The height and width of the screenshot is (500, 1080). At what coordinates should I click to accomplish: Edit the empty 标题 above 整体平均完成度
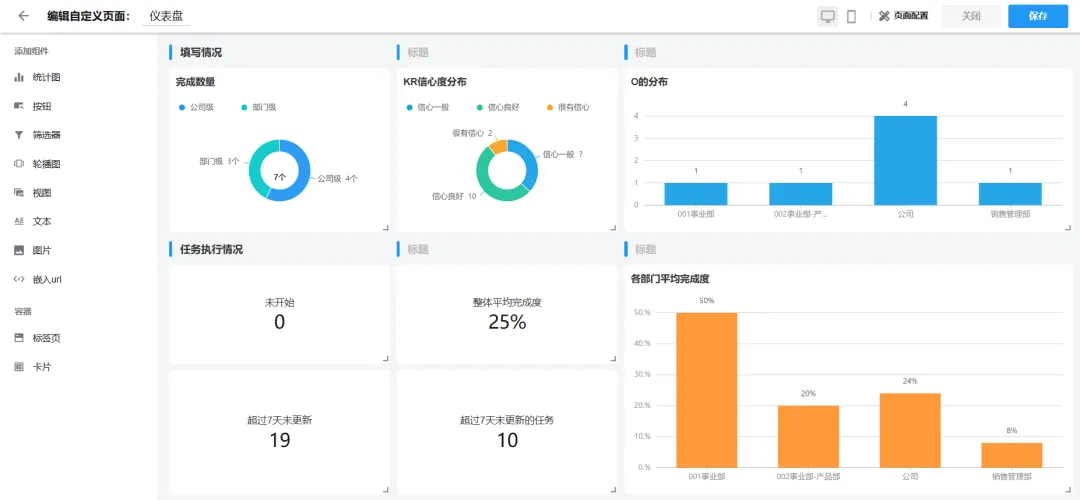coord(418,249)
